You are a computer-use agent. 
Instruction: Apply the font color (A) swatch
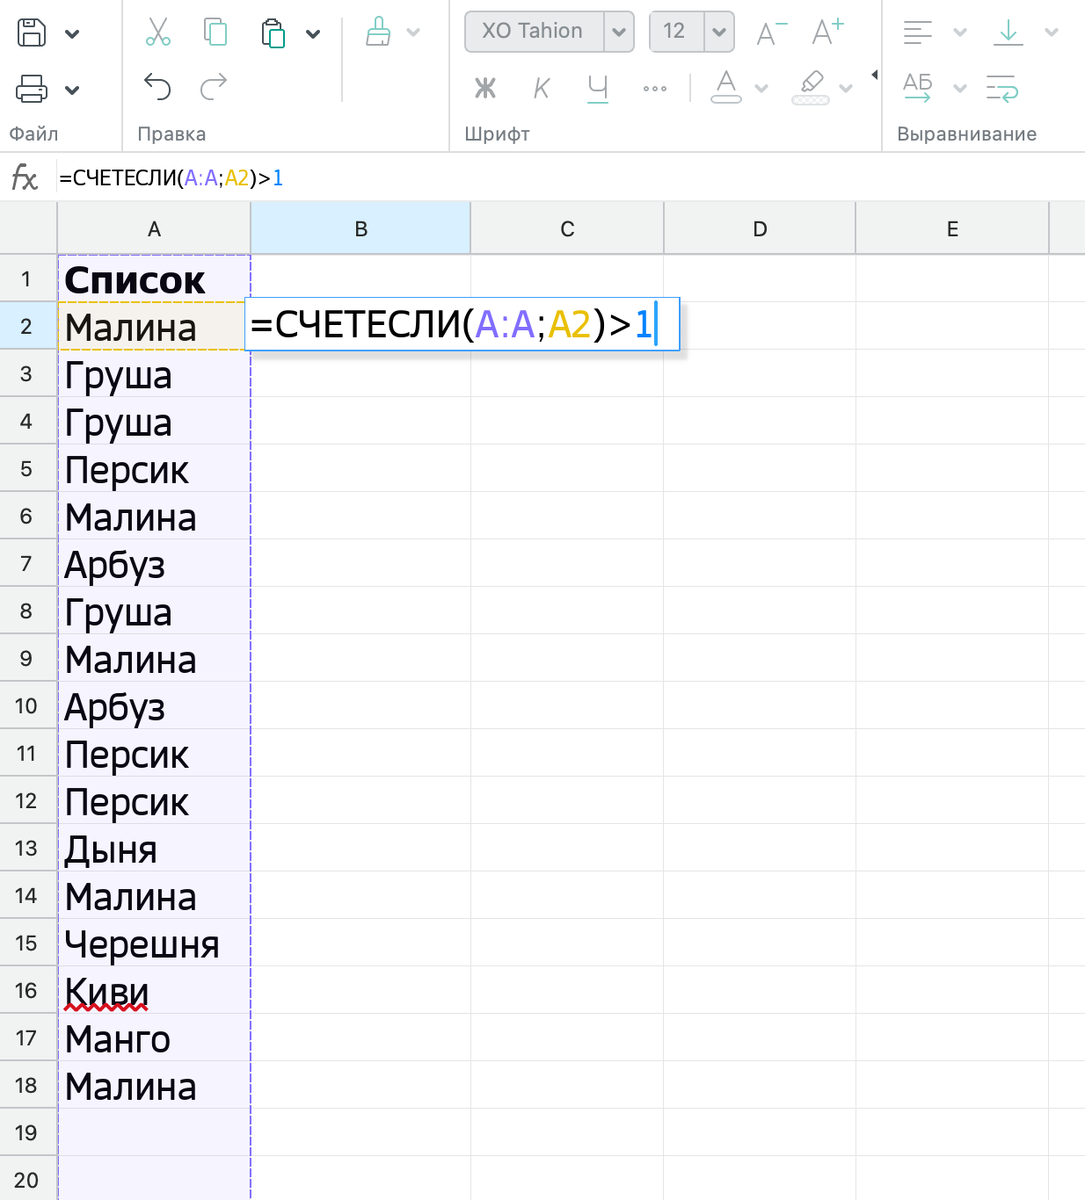point(726,87)
